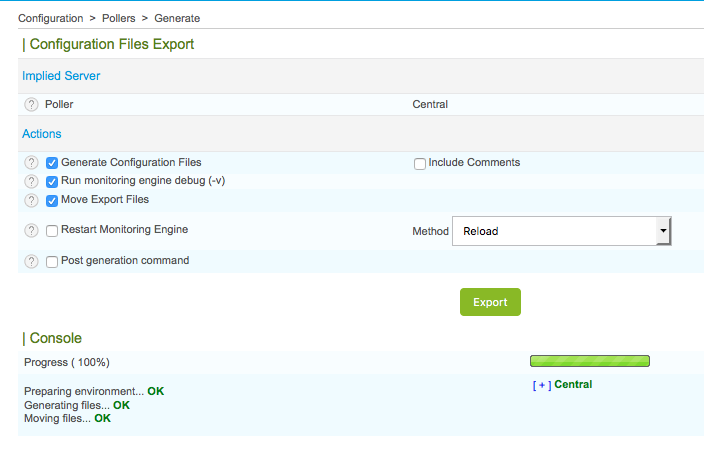Click help icon beside Restart Monitoring Engine
Viewport: 704px width, 450px height.
[x=31, y=231]
